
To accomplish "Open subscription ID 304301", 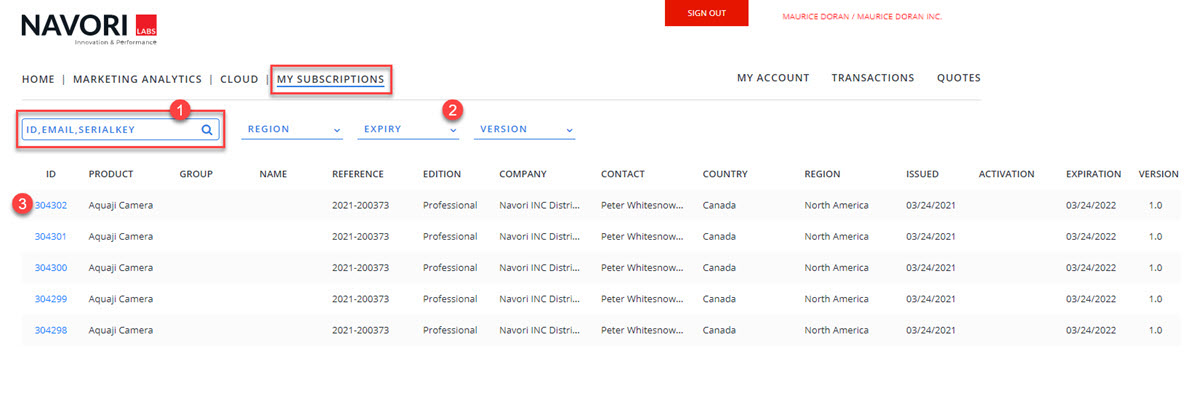I will 51,237.
